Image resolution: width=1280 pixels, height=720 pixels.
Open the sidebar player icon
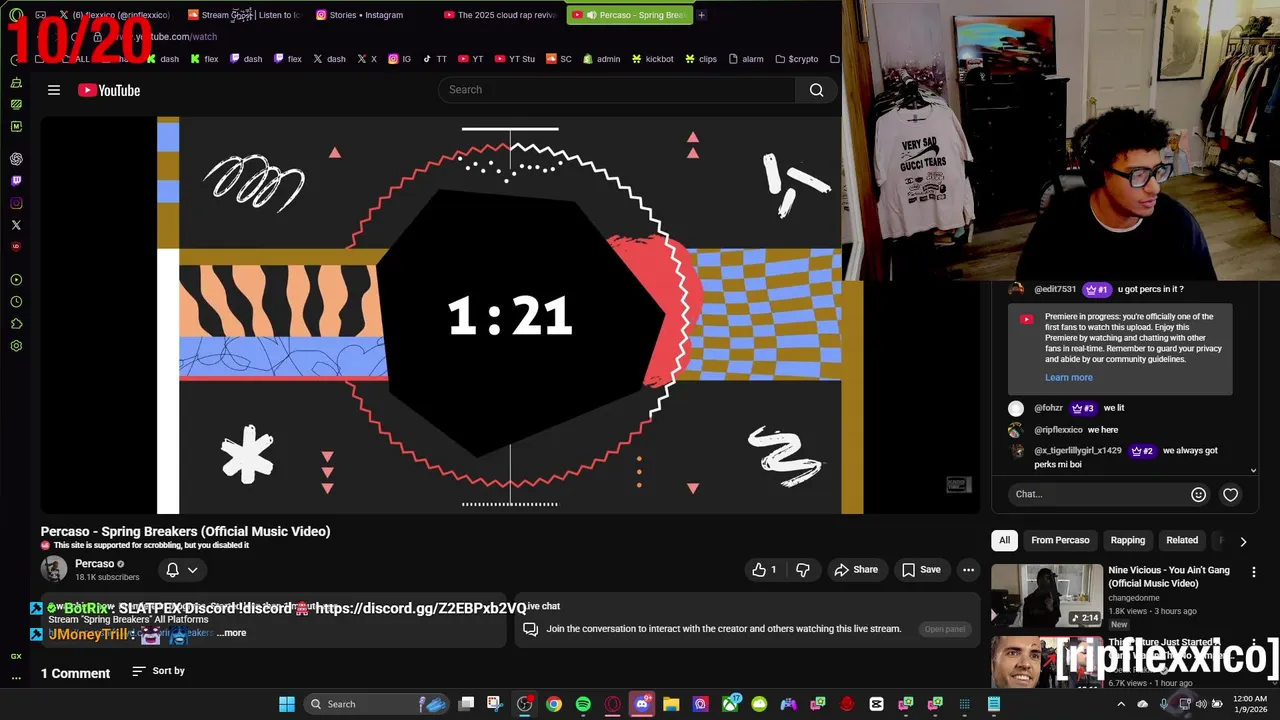pos(16,280)
